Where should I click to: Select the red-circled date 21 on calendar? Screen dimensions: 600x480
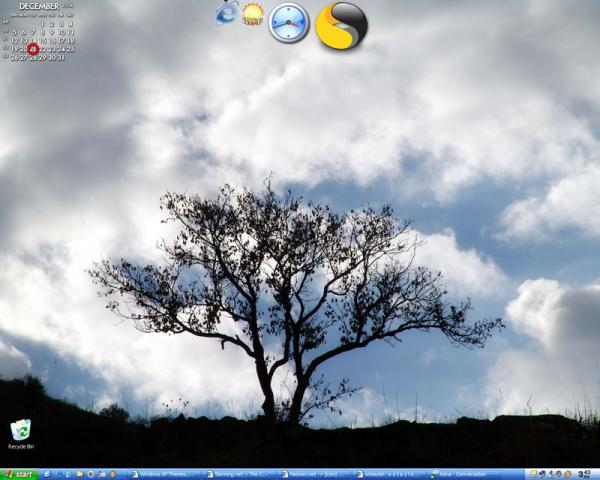[x=33, y=49]
